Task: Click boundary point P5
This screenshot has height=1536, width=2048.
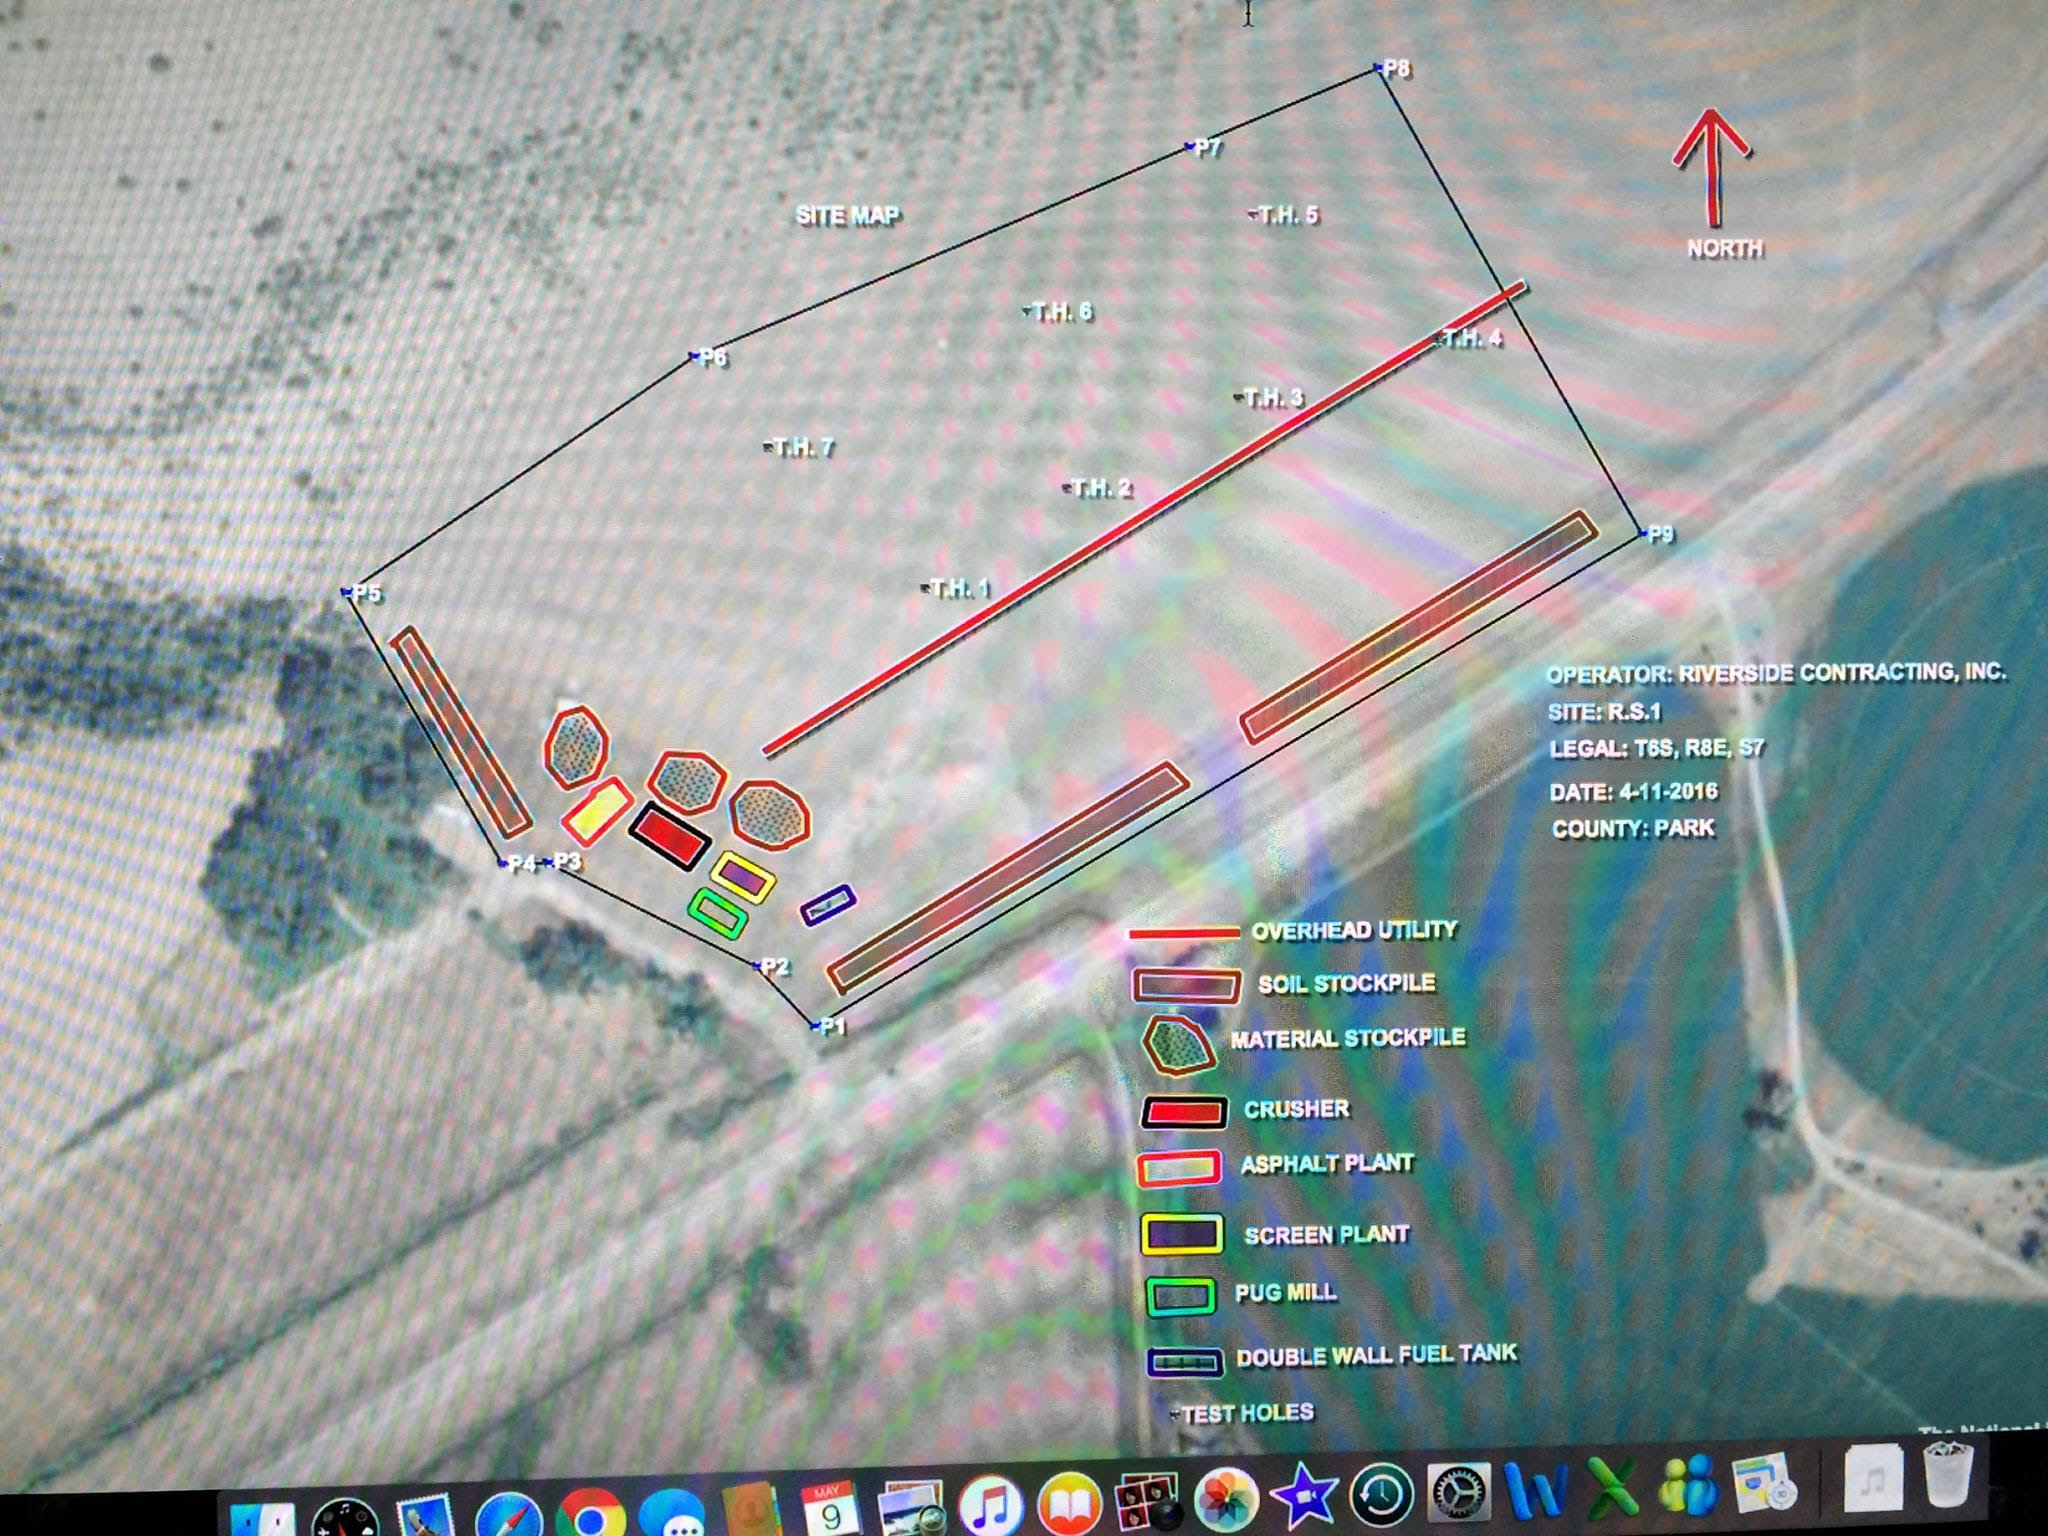Action: [x=347, y=592]
